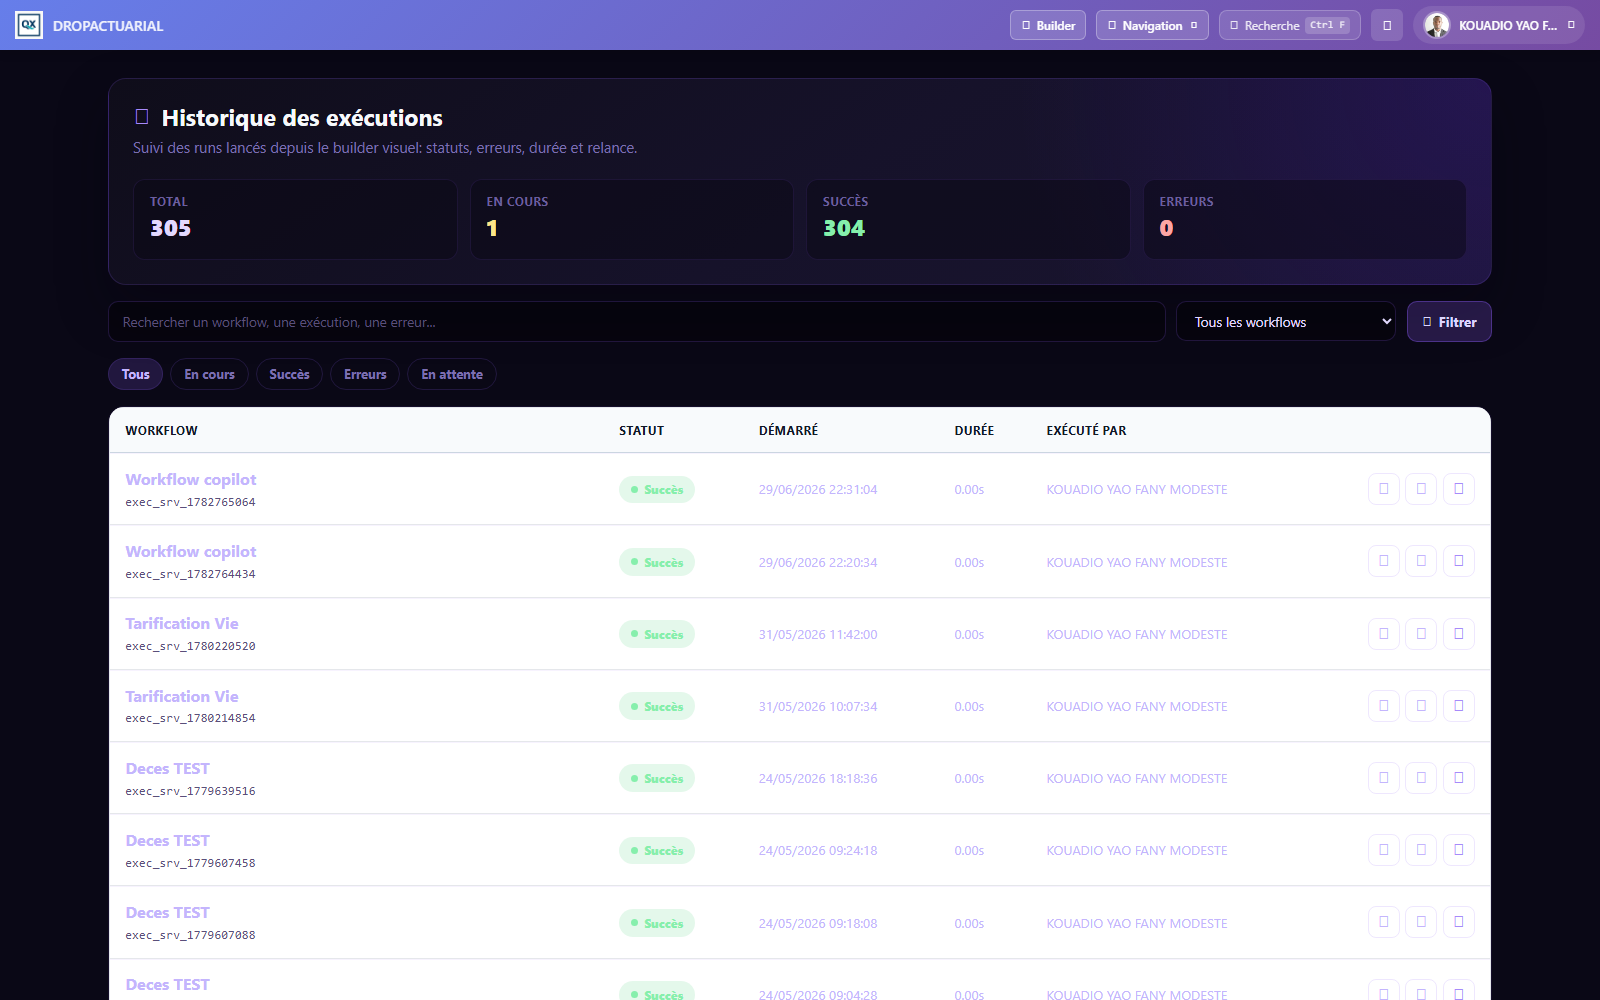
Task: Open Deces TEST run exec_srv_1779639516
Action: 168,769
